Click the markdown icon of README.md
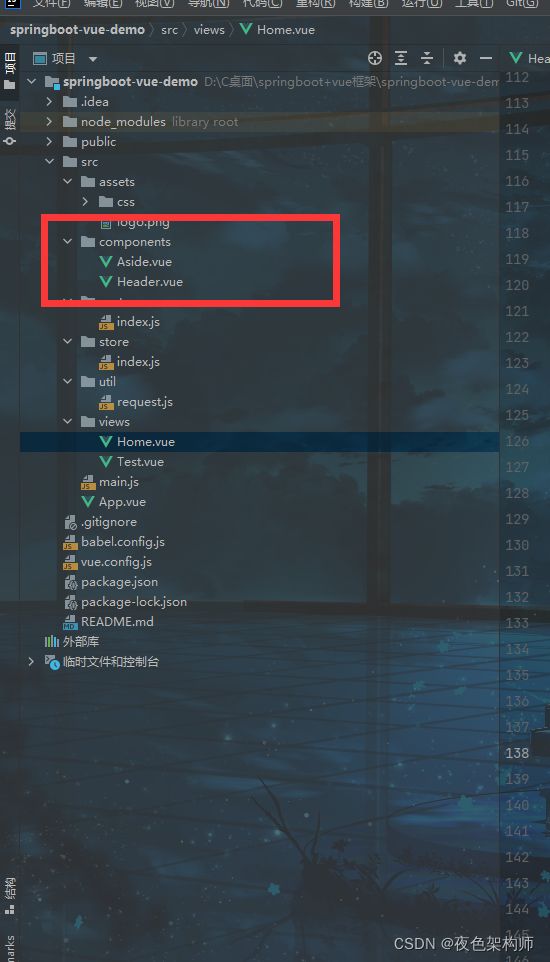This screenshot has height=962, width=550. click(x=70, y=622)
